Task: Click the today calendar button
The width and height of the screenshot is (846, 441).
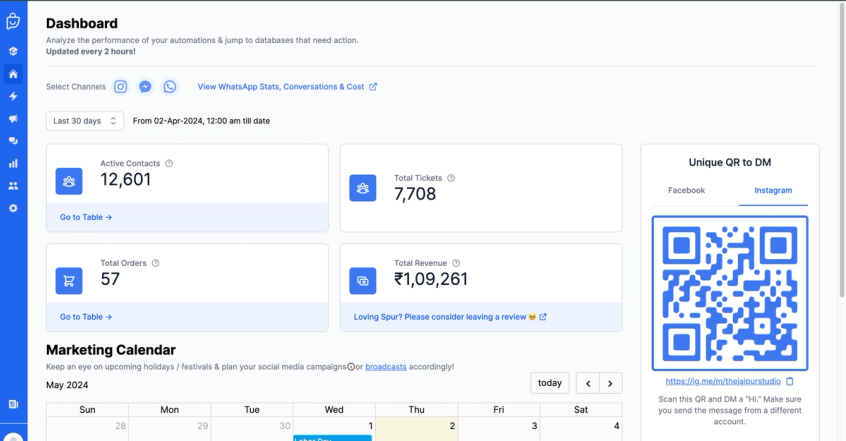Action: tap(550, 383)
